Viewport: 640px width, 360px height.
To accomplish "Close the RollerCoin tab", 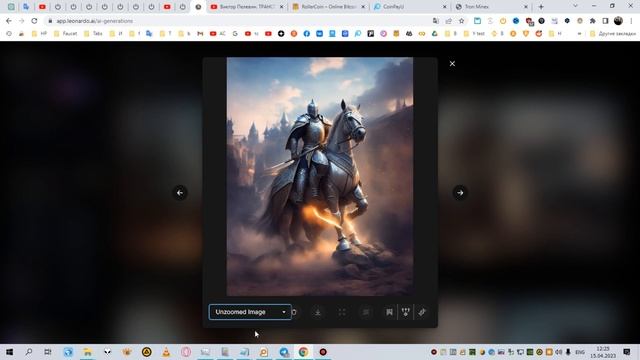I will (x=363, y=7).
